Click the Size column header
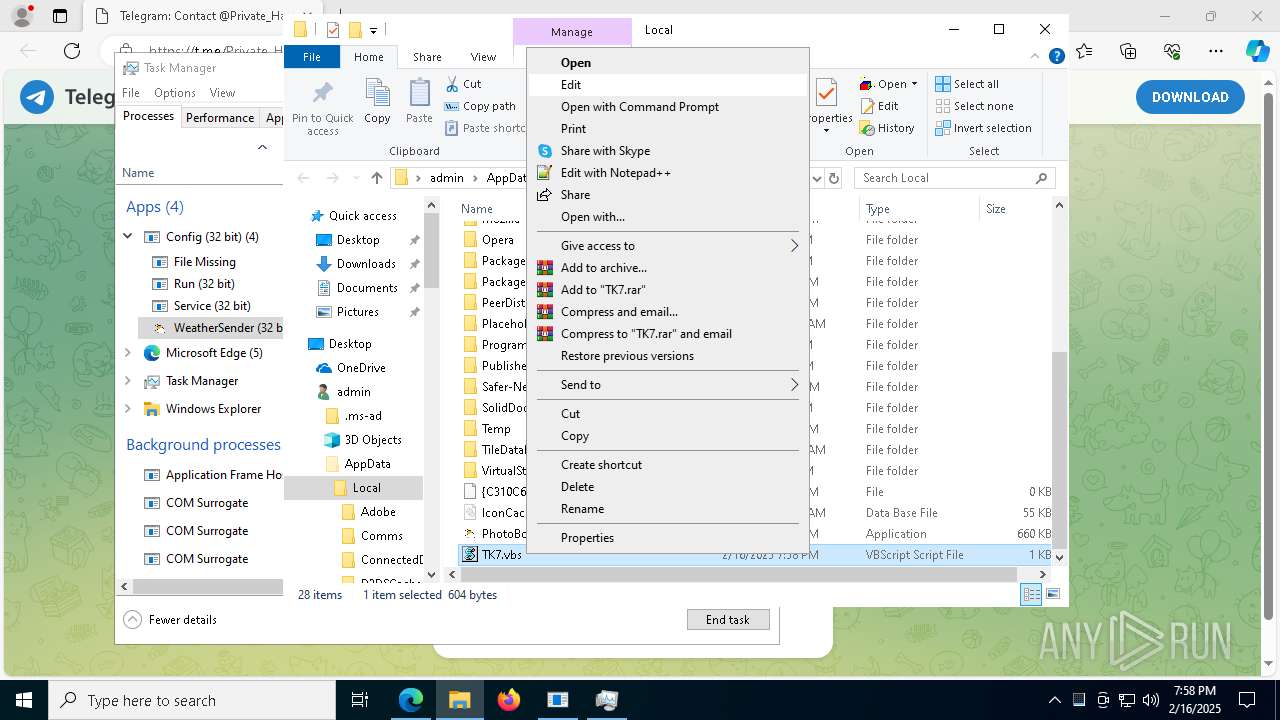Screen dimensions: 1280x720 coord(1015,209)
